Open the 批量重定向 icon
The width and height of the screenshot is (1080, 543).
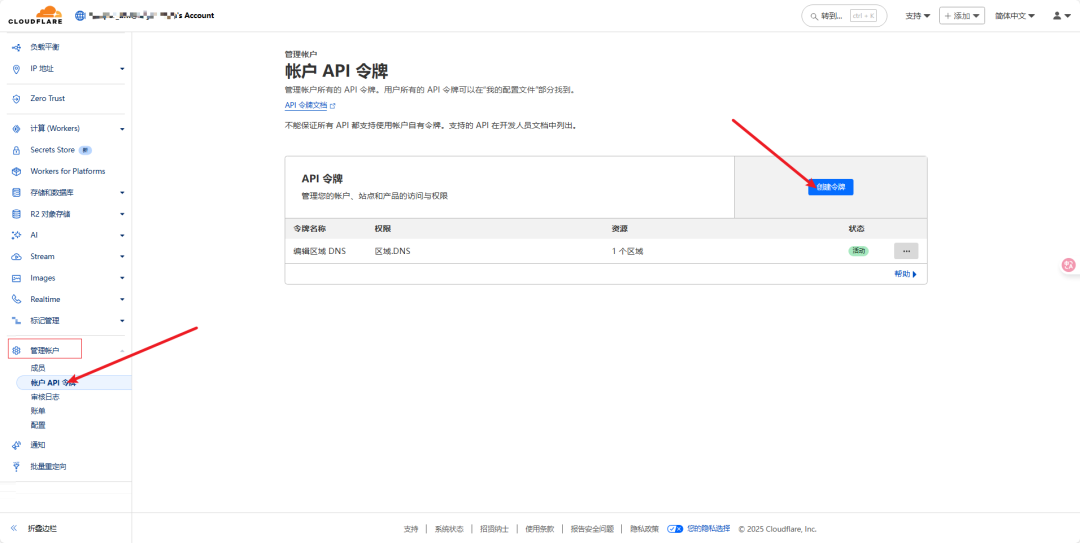(17, 467)
